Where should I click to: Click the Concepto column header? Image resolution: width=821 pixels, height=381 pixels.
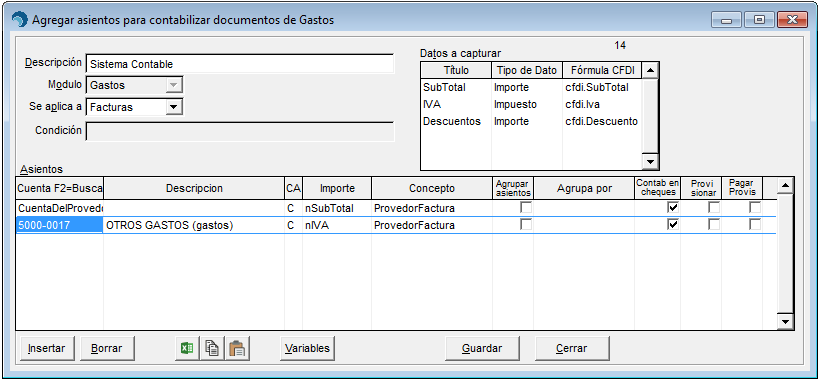(x=432, y=188)
